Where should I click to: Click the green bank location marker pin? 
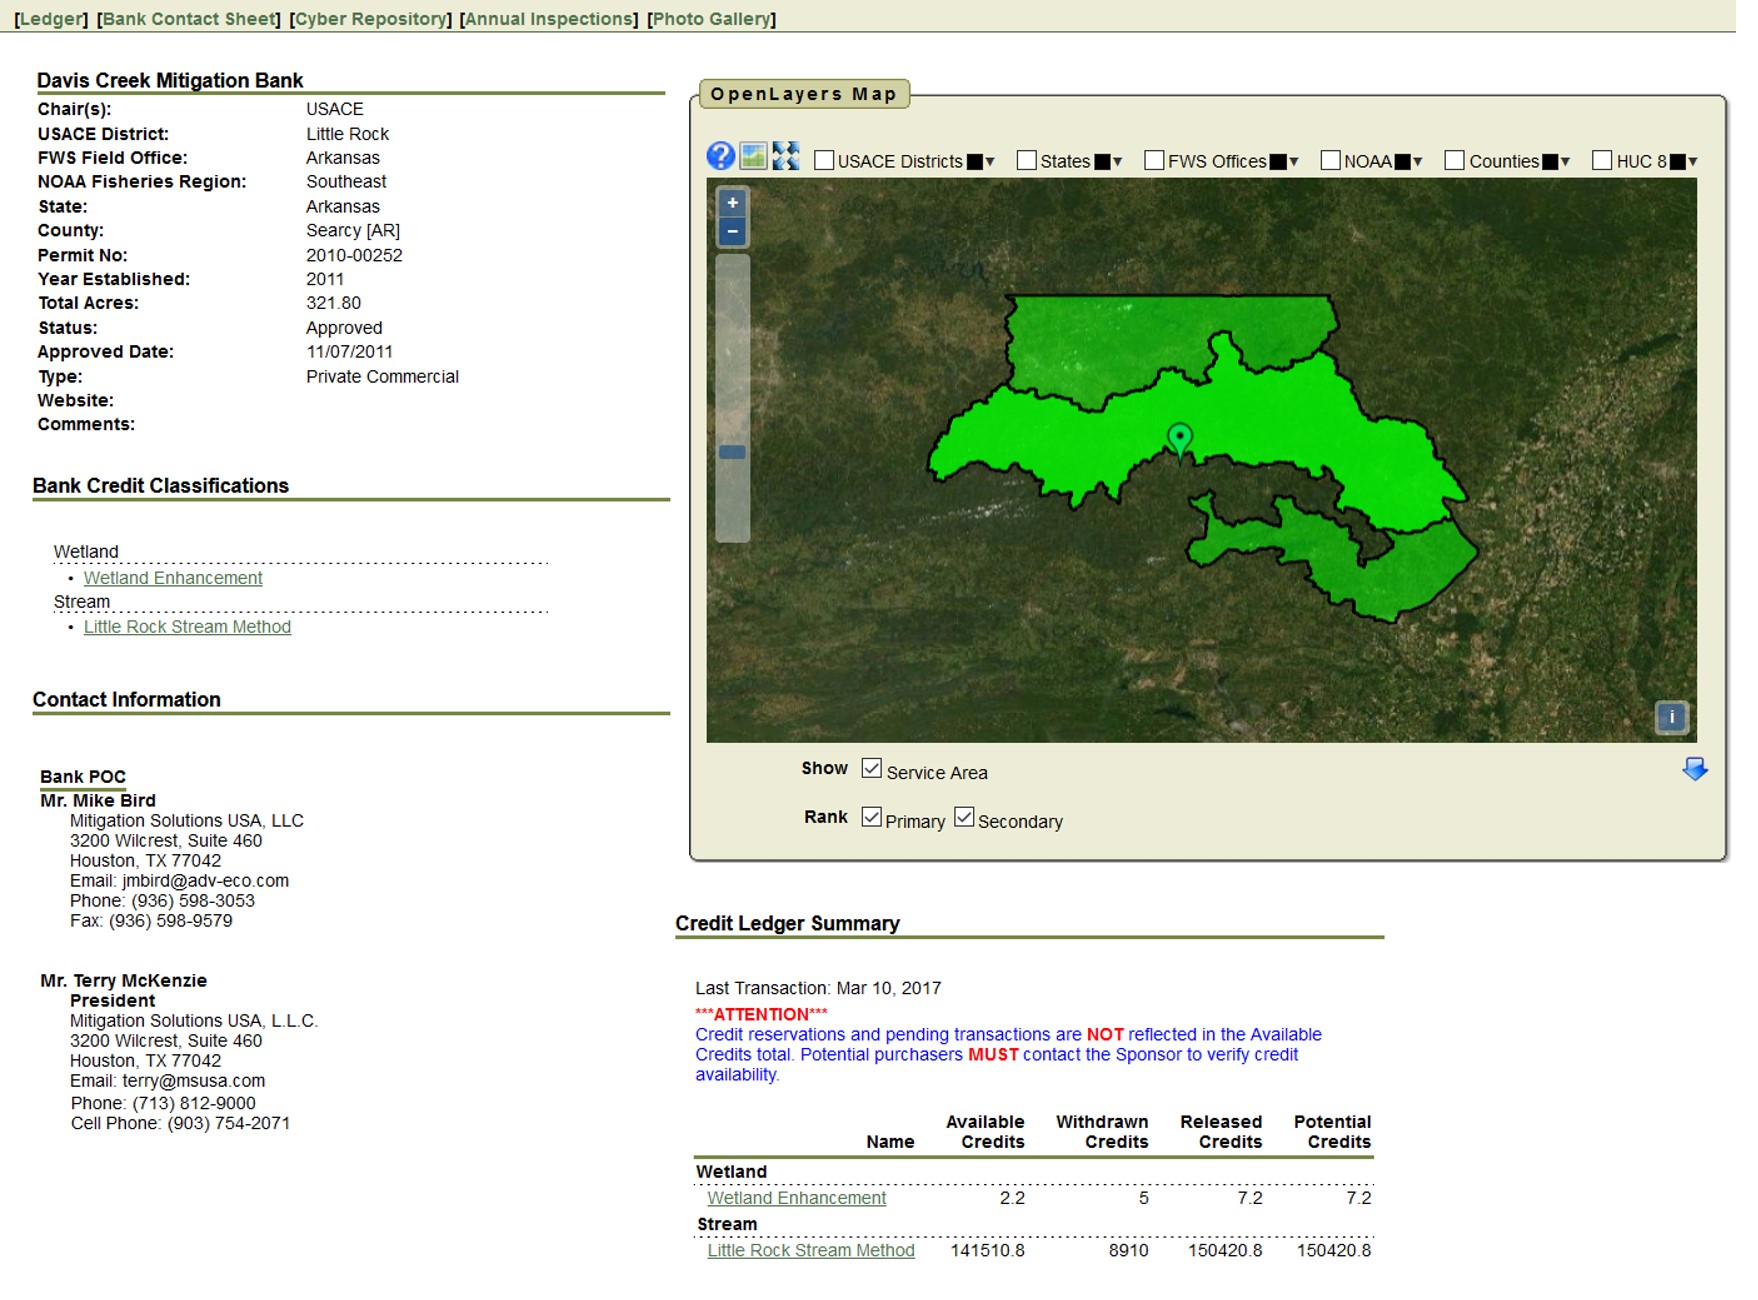(x=1180, y=438)
